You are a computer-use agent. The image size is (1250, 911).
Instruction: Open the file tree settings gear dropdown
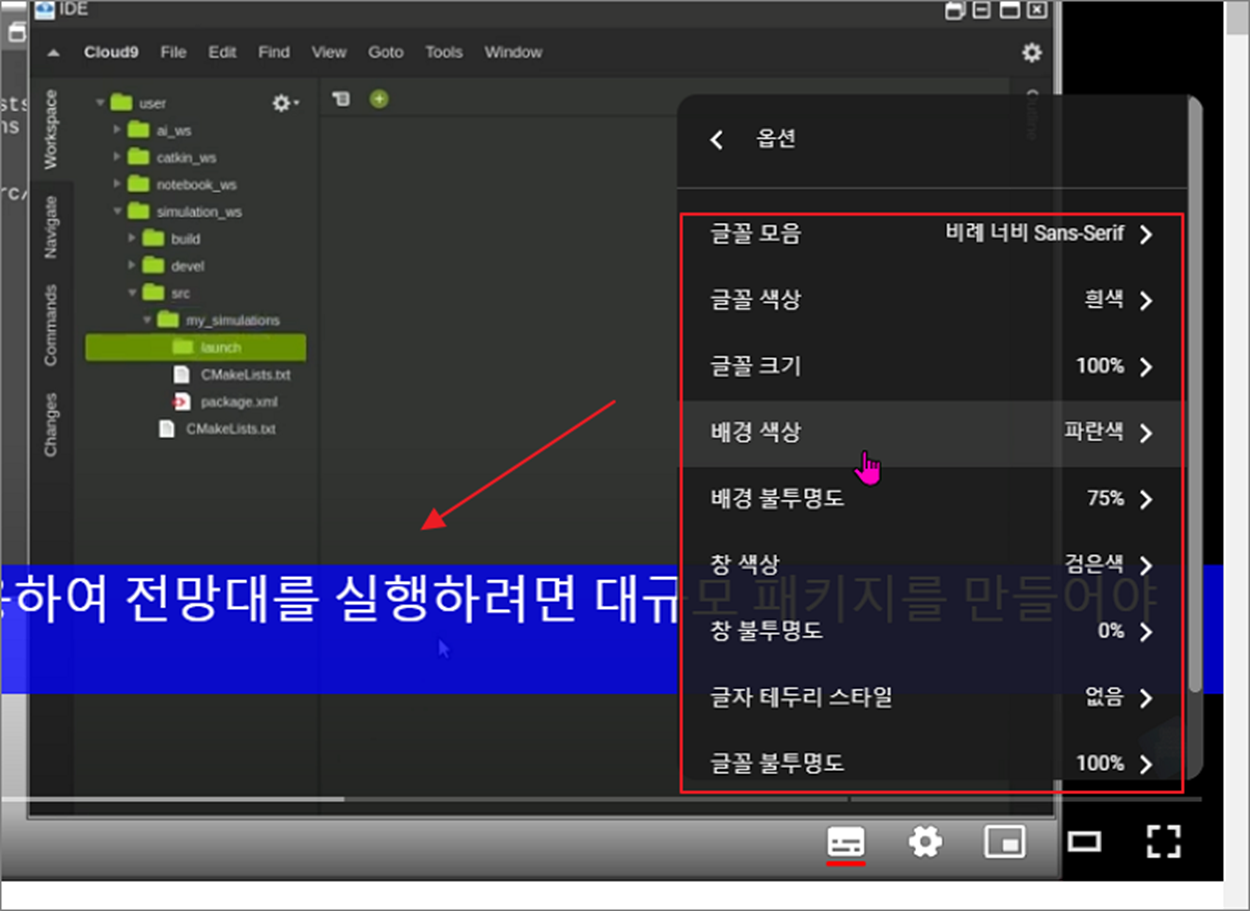click(x=285, y=102)
